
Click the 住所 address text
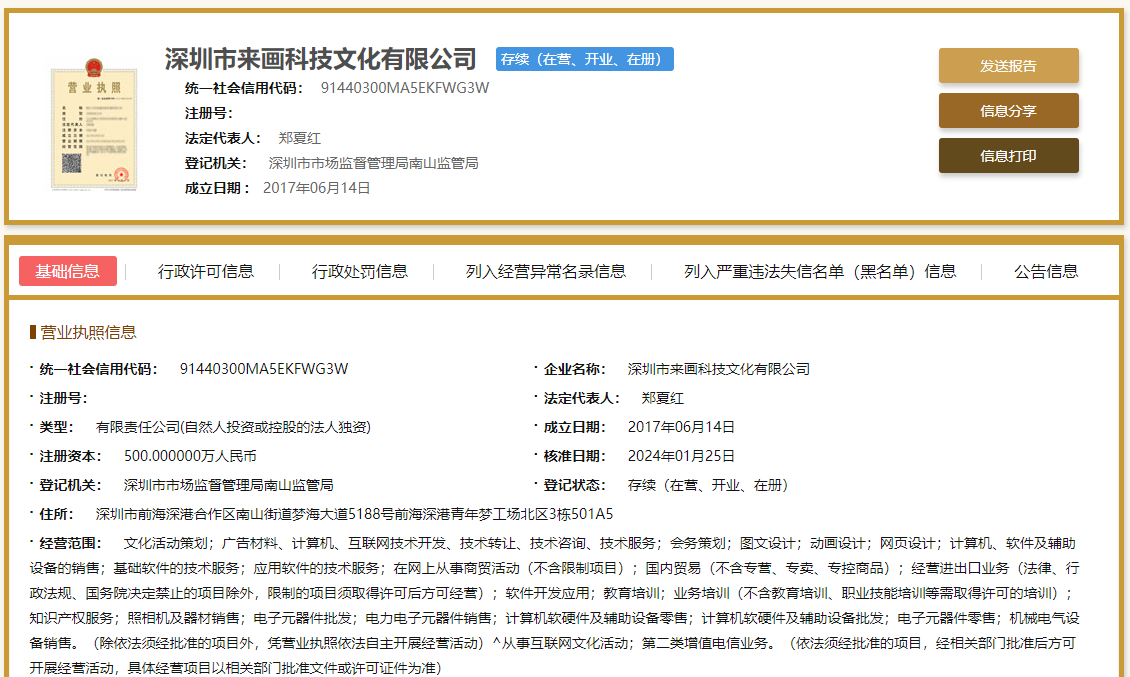[x=354, y=514]
